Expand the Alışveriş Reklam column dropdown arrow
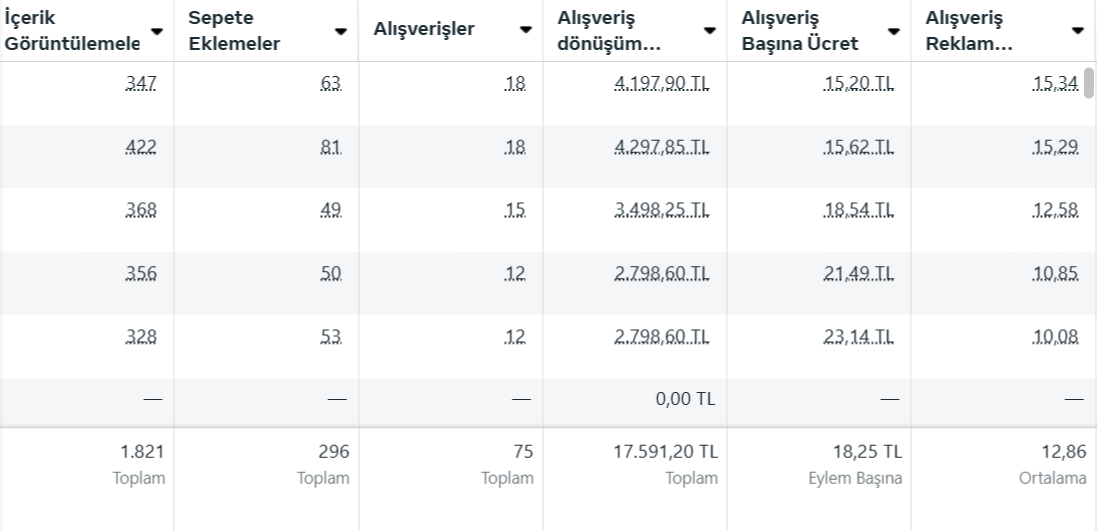 click(x=1077, y=31)
